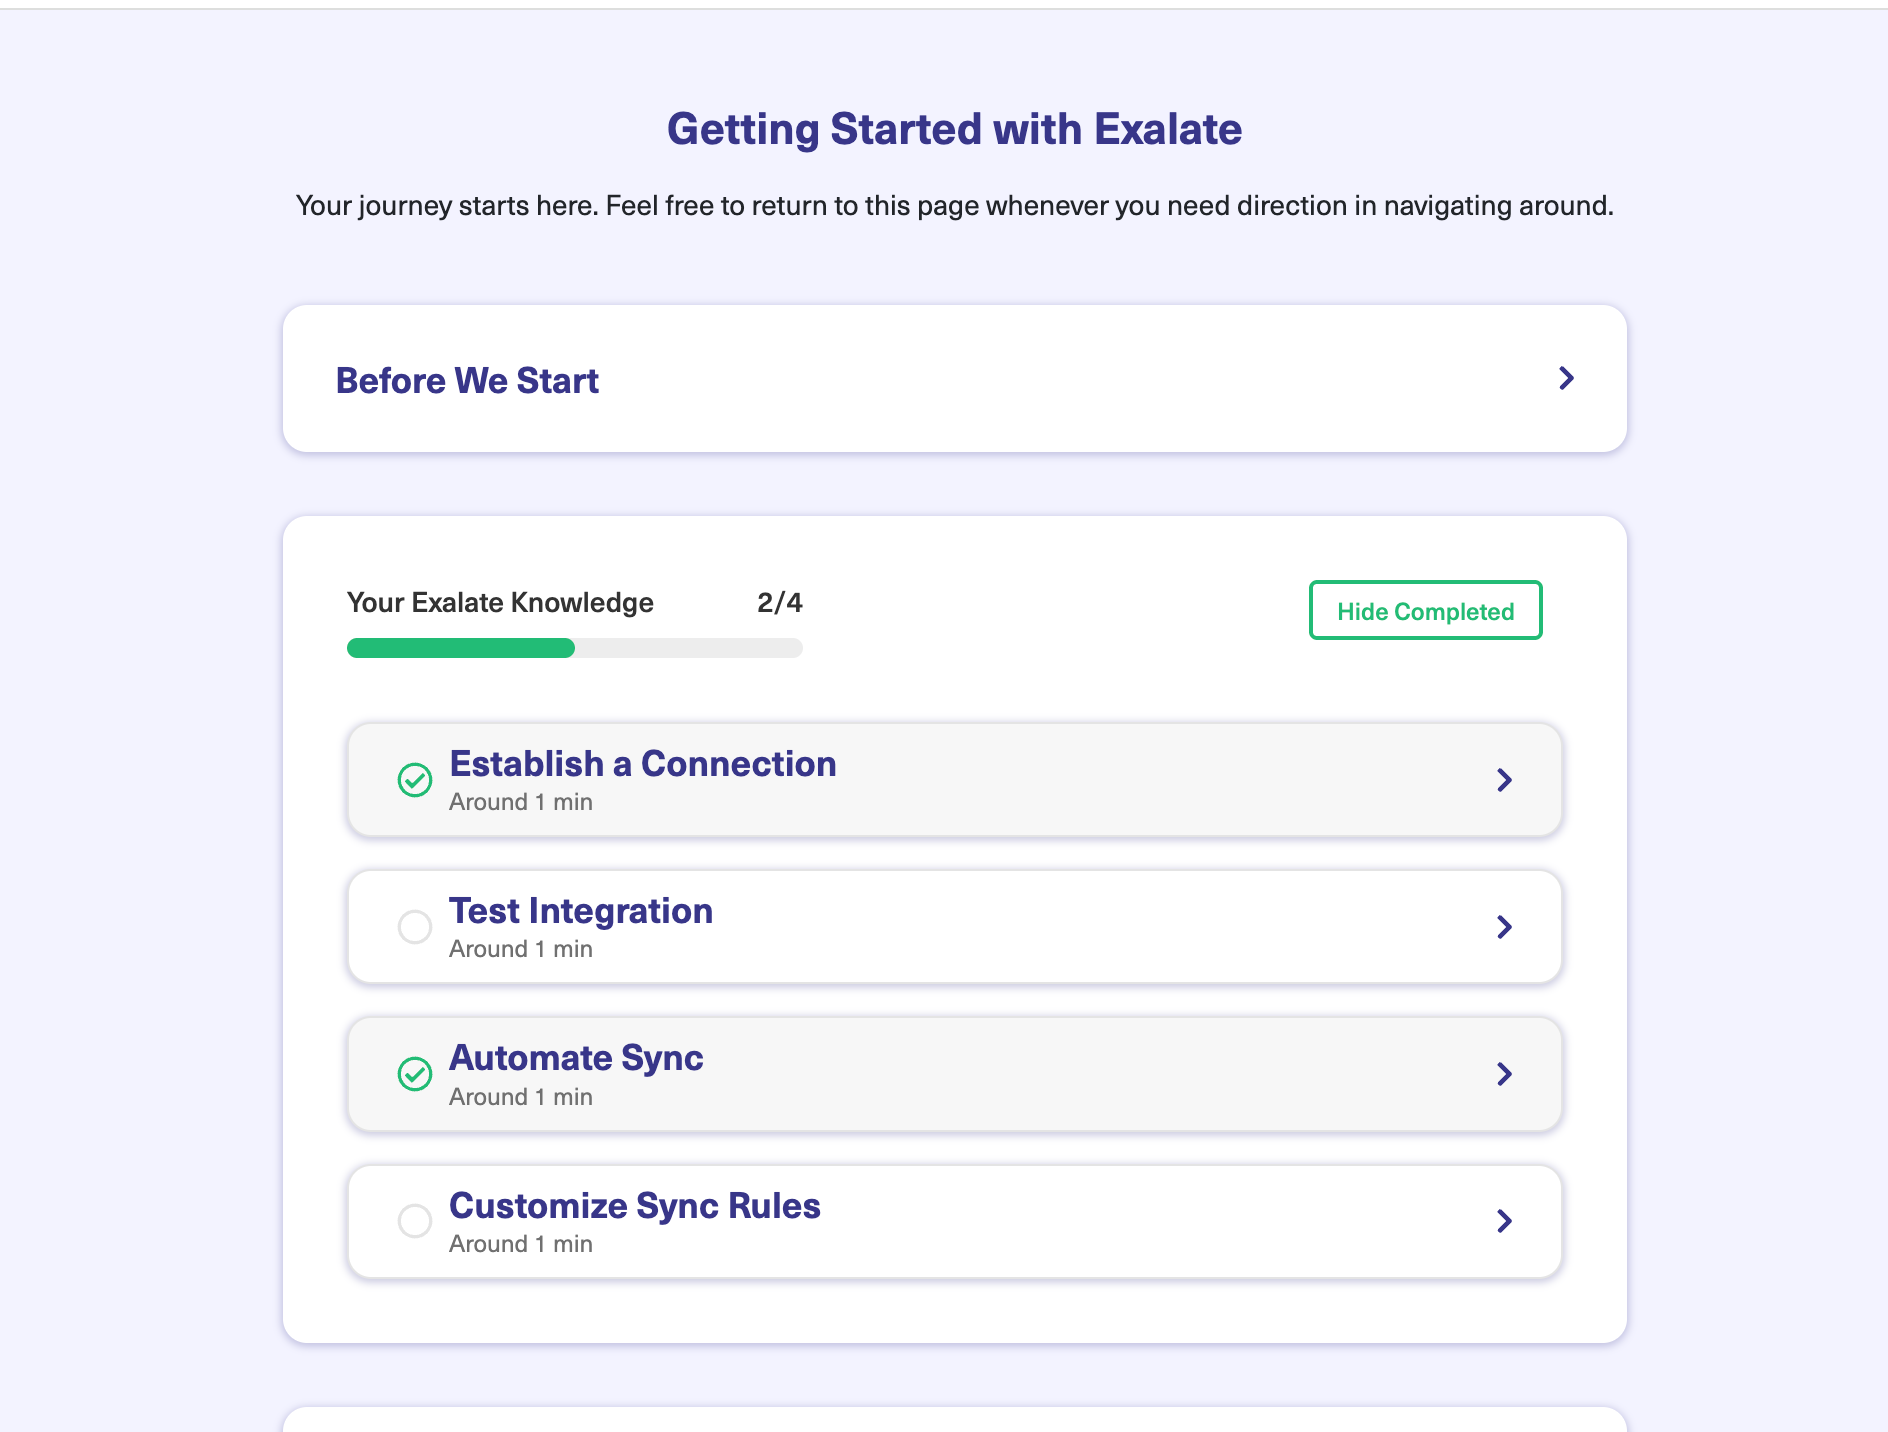
Task: Select the Establish a Connection title
Action: click(642, 764)
